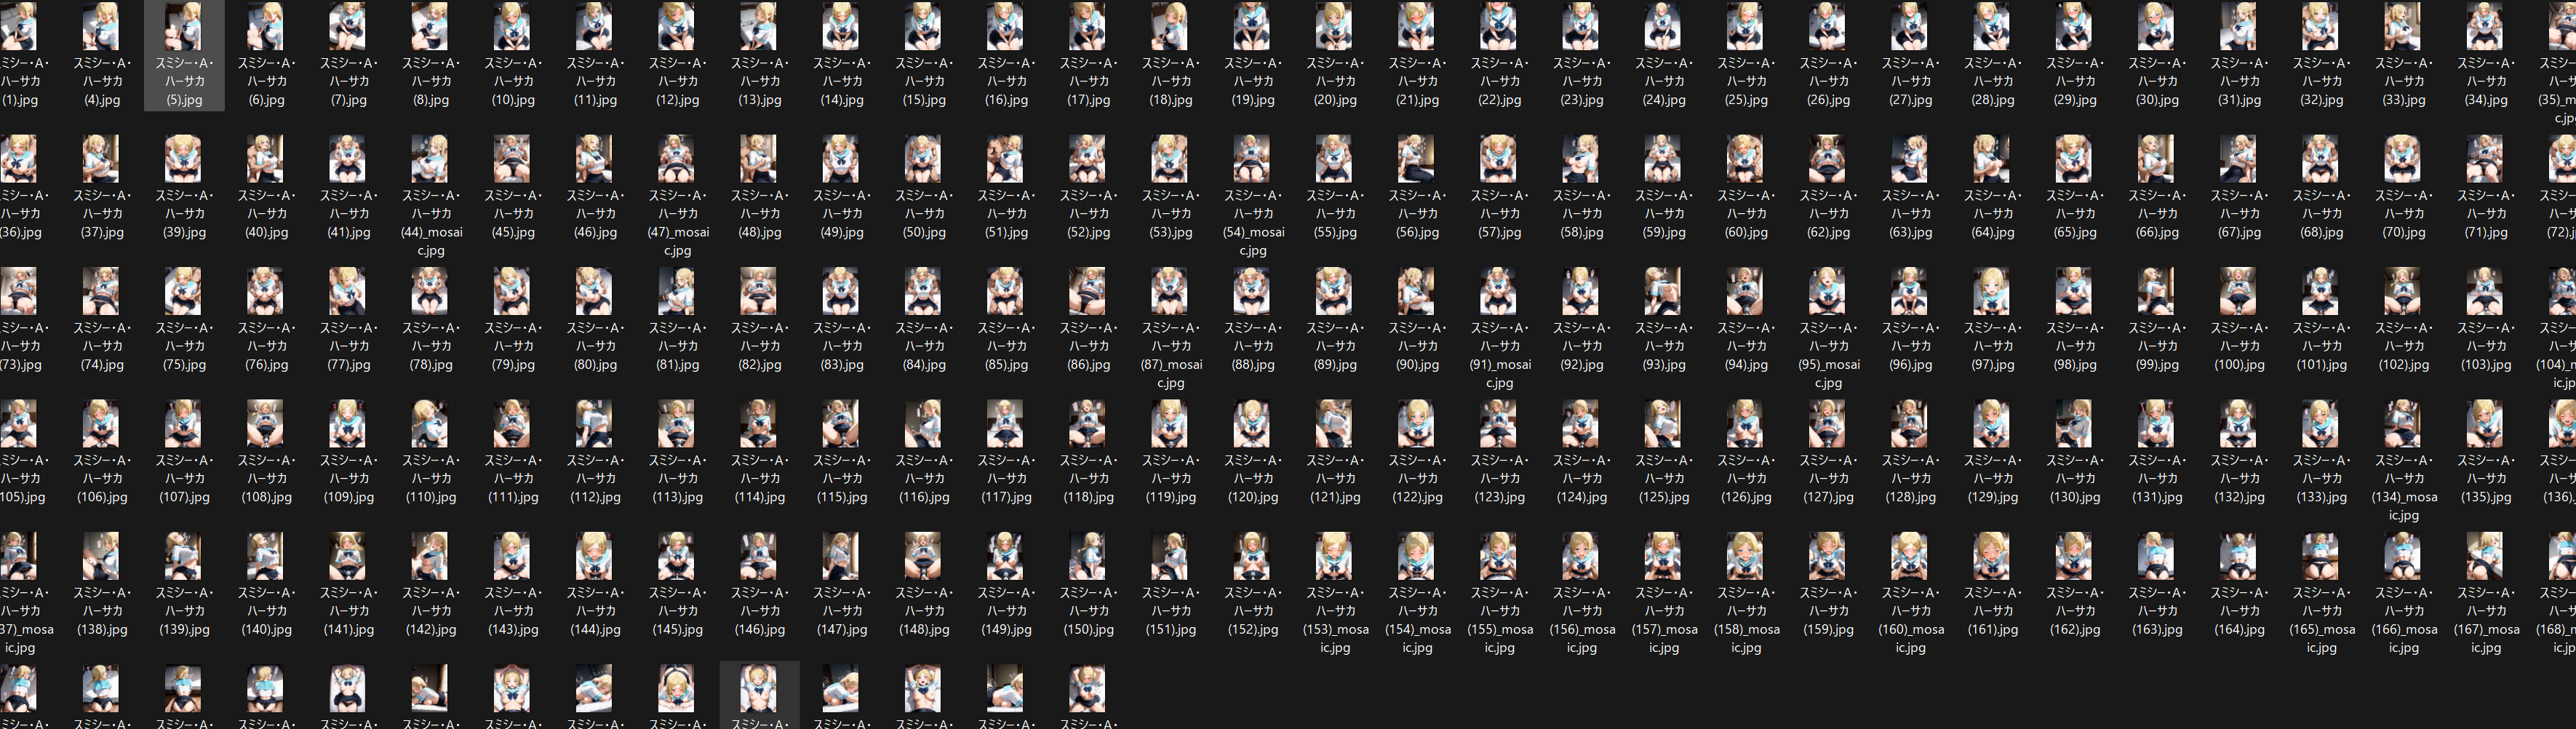
Task: Click the thumbnail of file (60).jpg
Action: pos(1745,158)
